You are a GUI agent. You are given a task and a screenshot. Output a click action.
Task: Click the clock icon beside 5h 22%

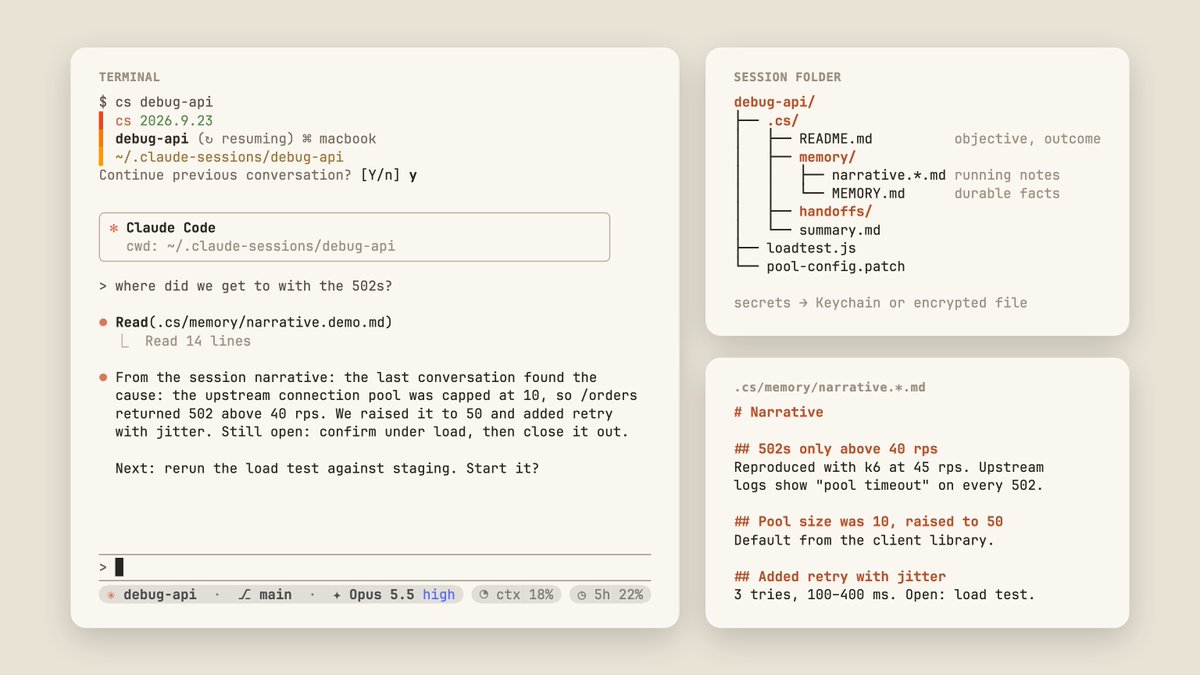pos(582,595)
